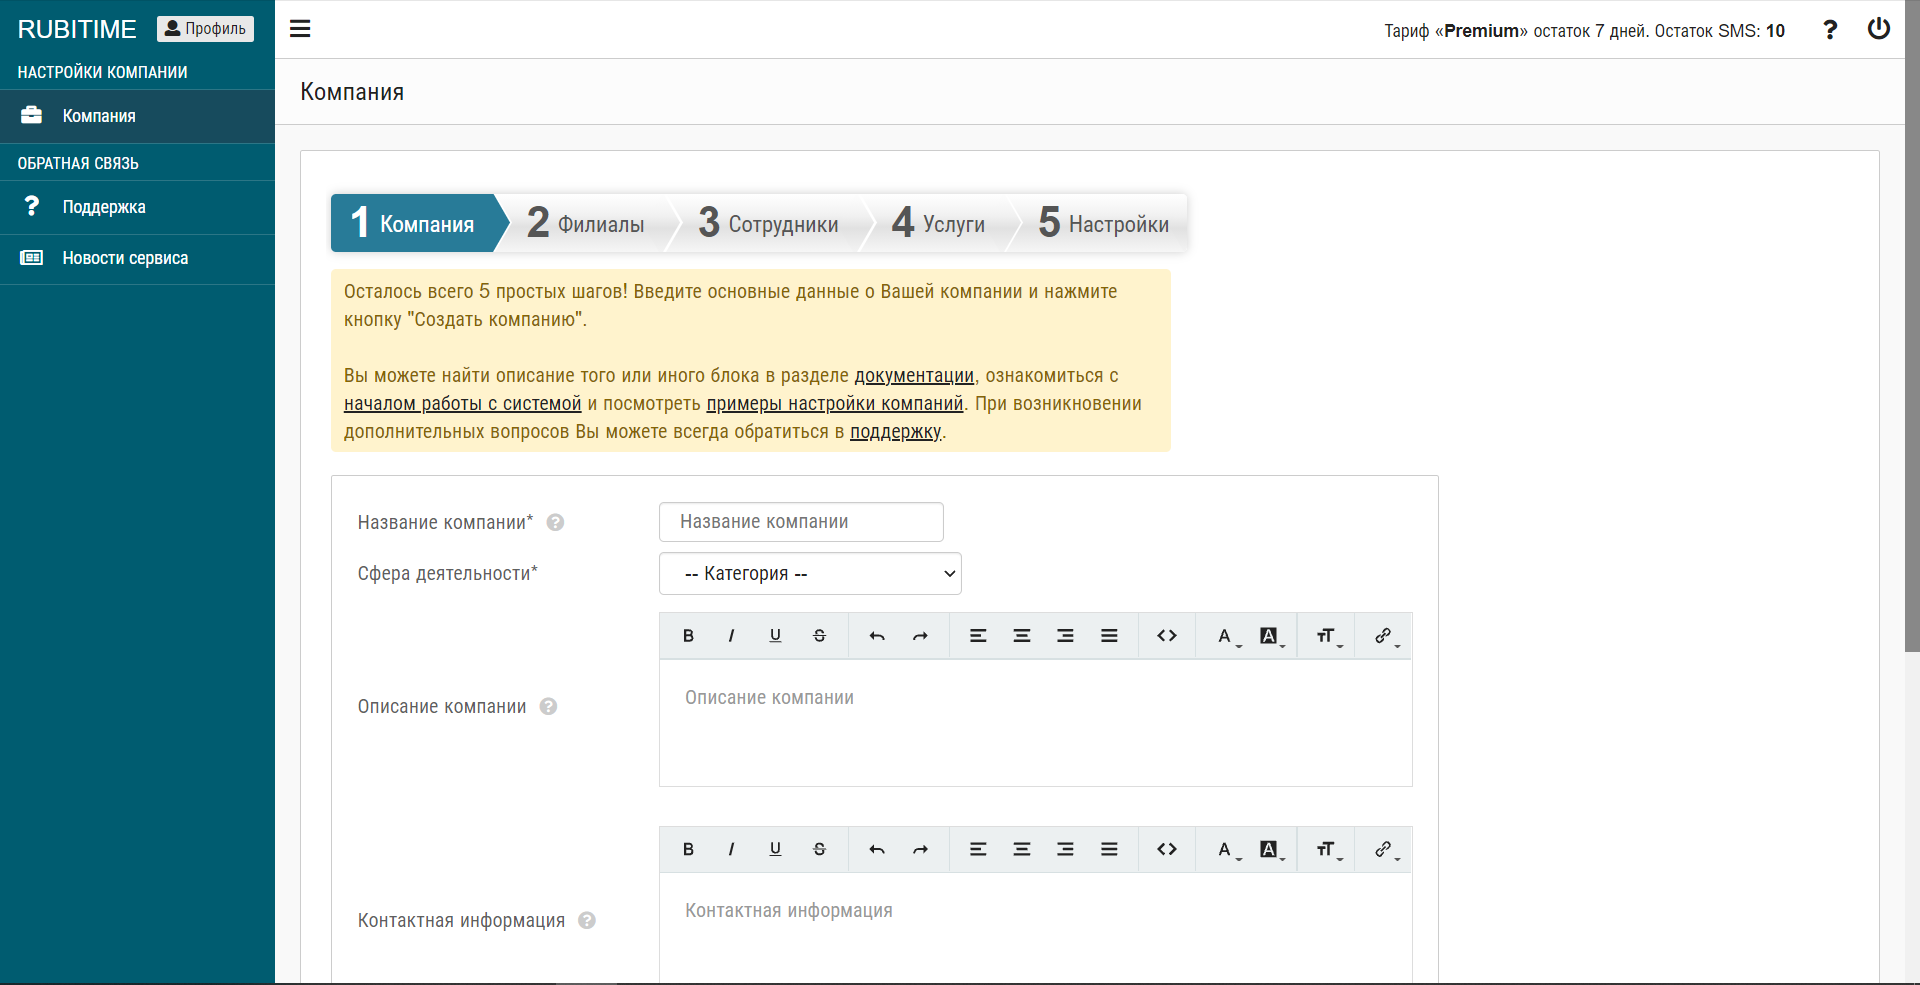Viewport: 1920px width, 985px height.
Task: Open code view in company description toolbar
Action: pos(1167,636)
